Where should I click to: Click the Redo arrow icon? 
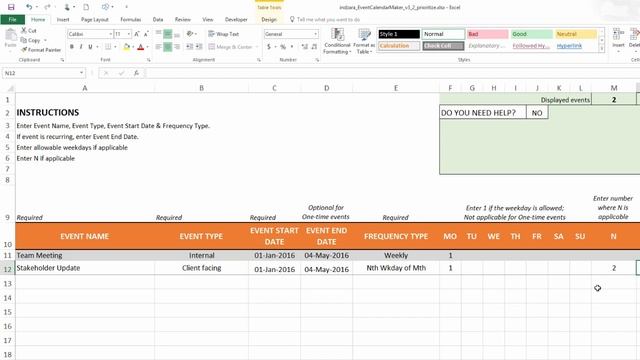(47, 7)
